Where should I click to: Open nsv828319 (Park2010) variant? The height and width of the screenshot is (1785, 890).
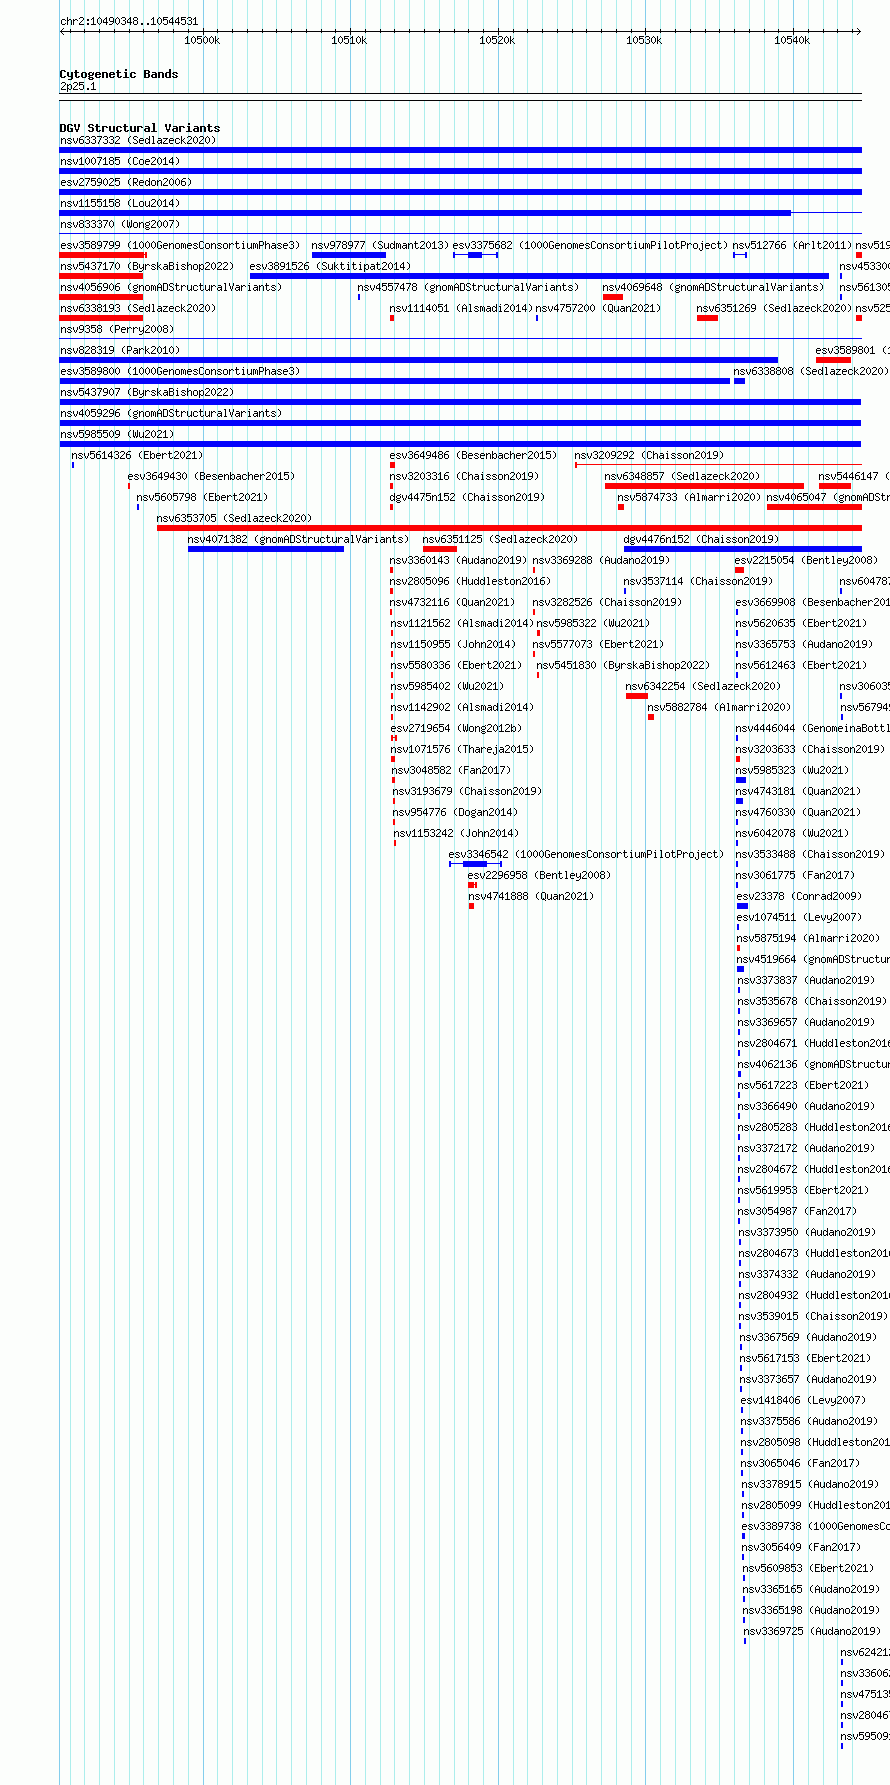[x=120, y=351]
